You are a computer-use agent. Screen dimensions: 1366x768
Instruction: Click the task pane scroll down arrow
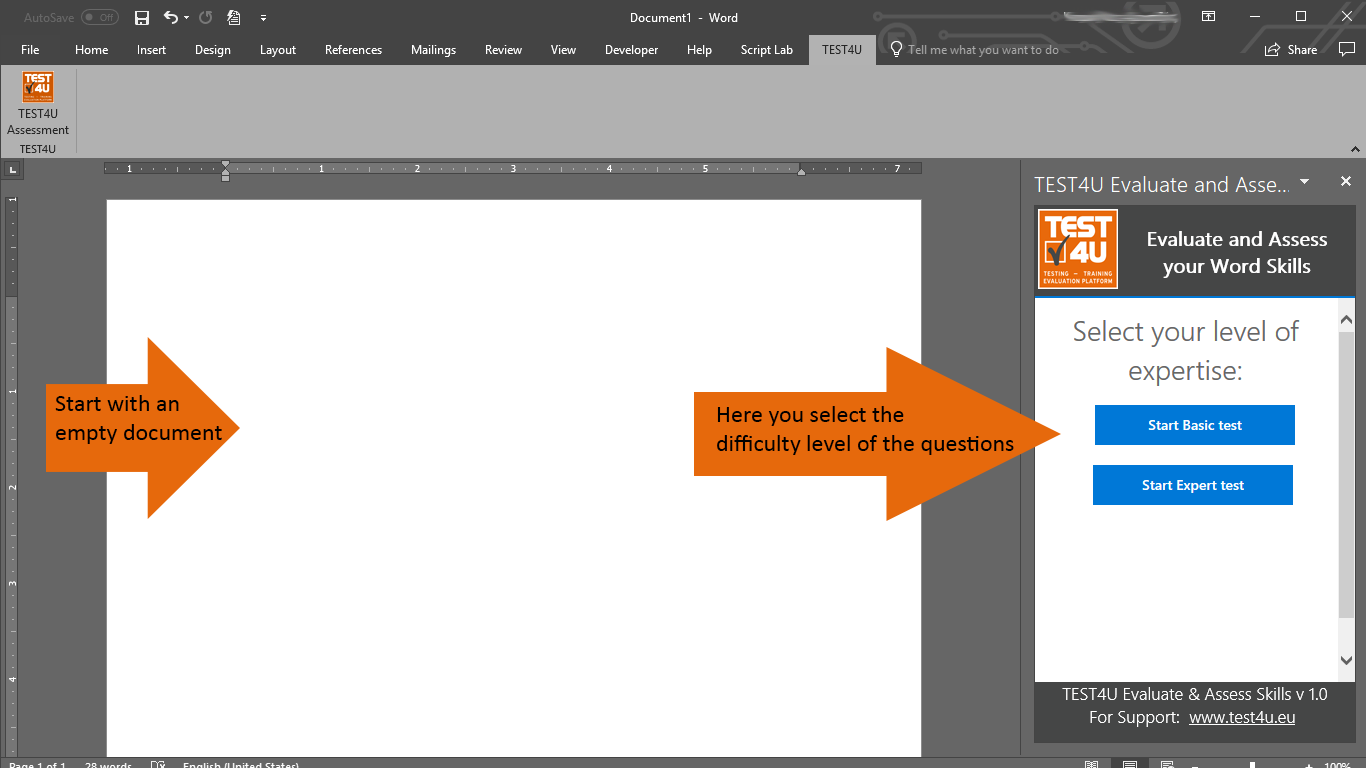click(1346, 660)
